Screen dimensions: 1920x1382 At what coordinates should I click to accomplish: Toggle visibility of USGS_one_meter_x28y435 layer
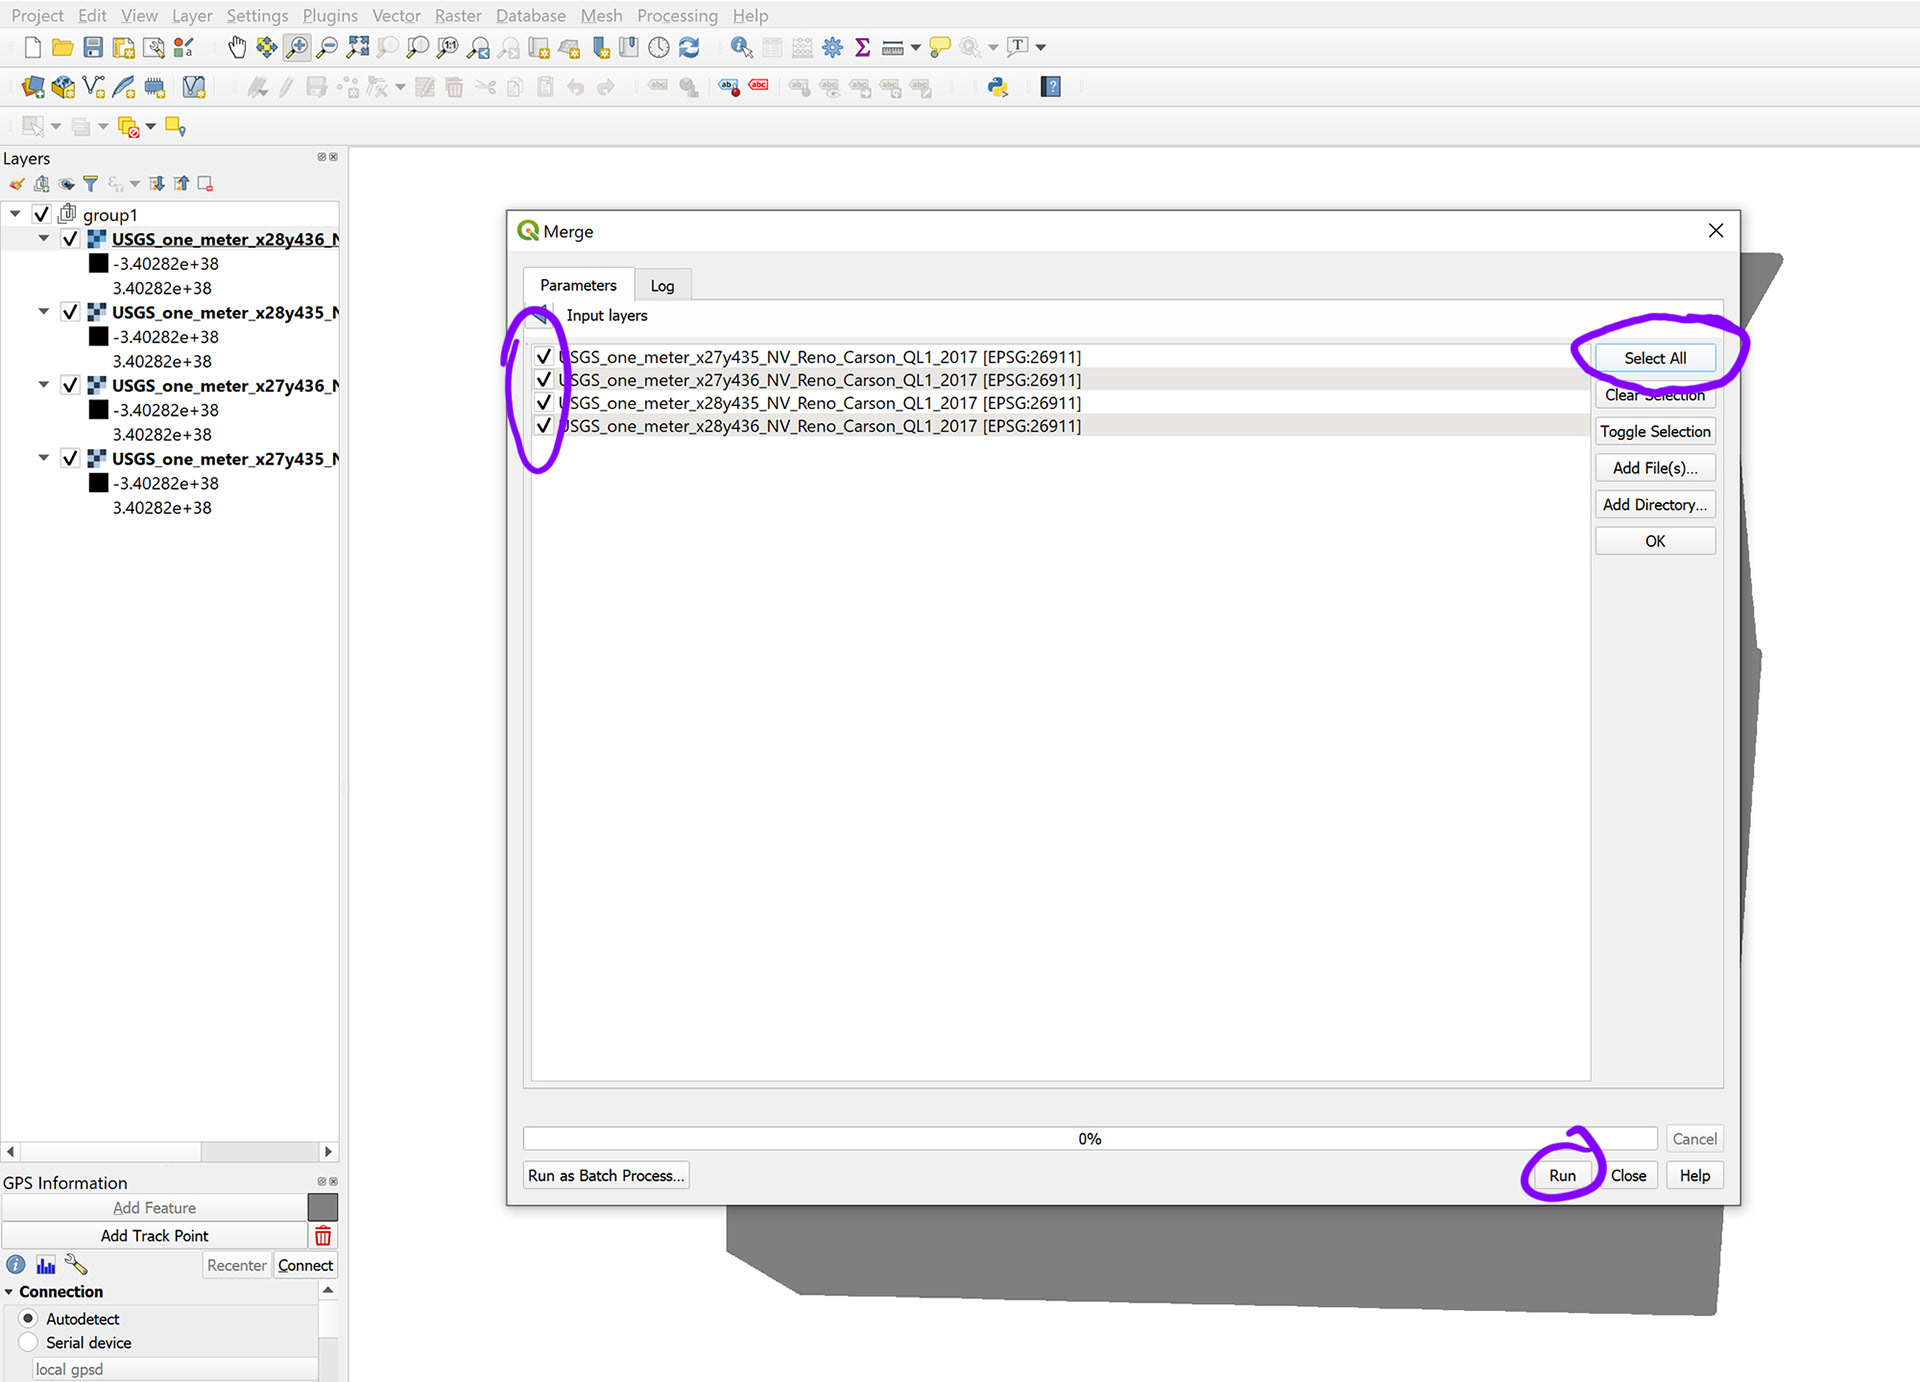click(70, 312)
